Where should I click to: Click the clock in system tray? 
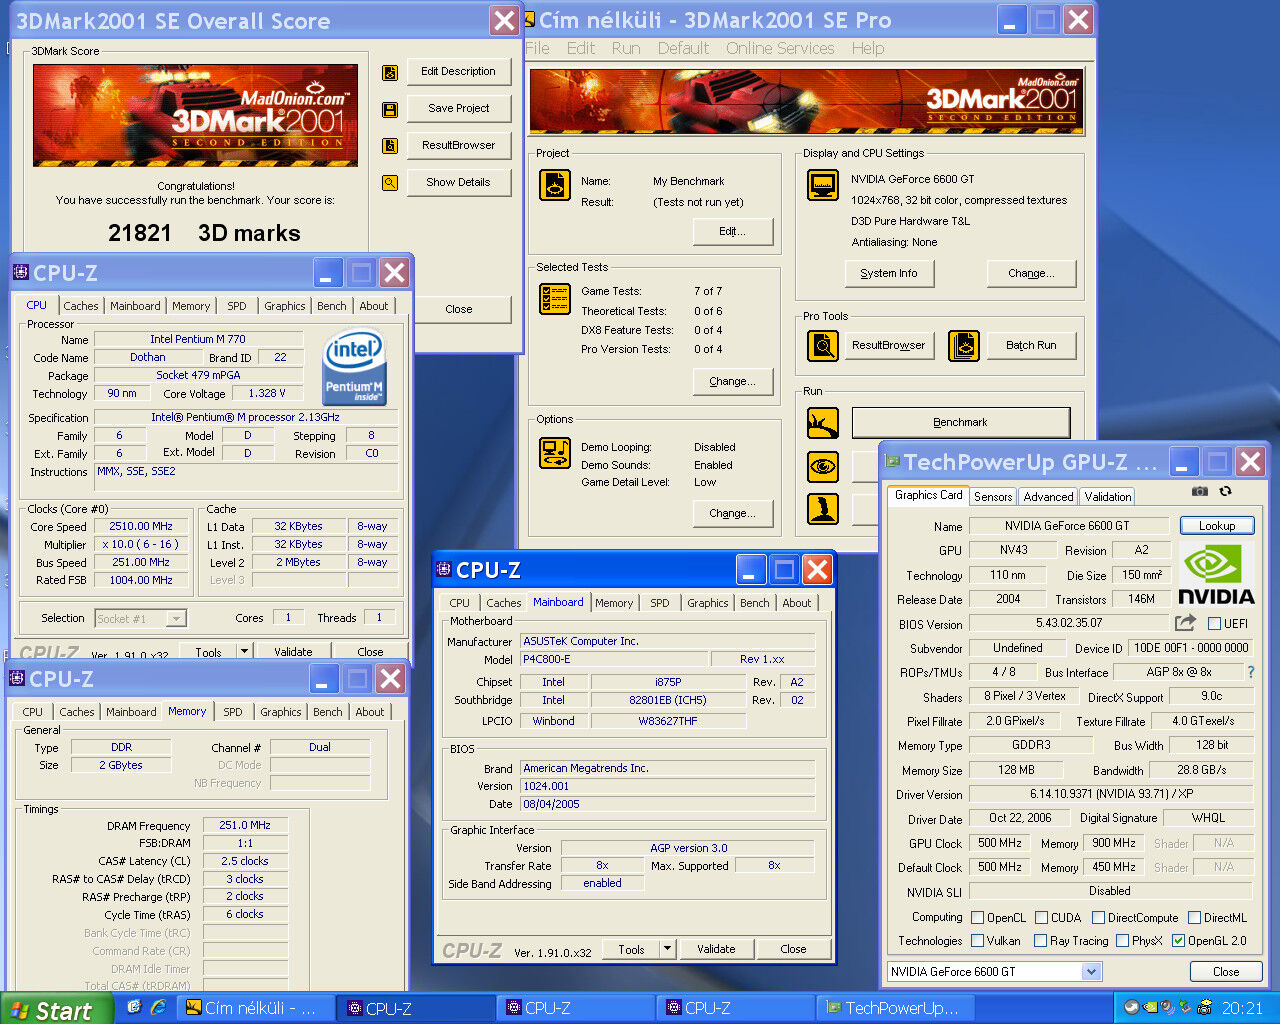1242,1009
